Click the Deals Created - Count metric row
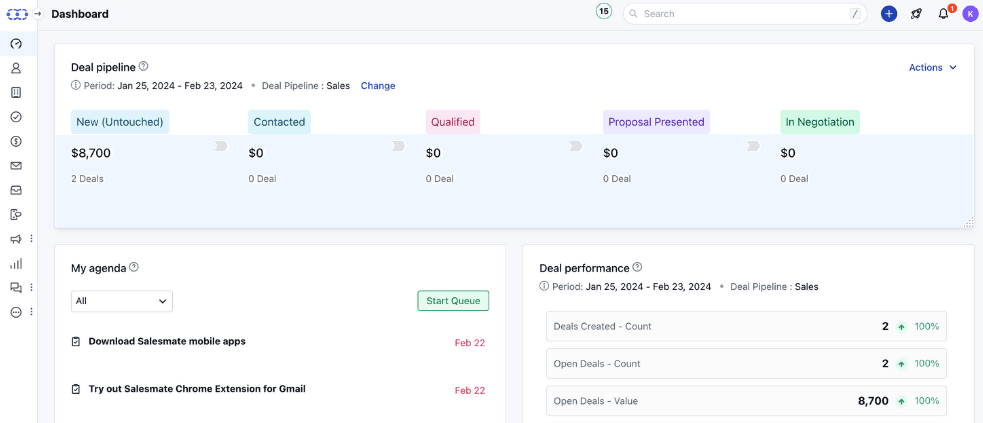The image size is (983, 423). click(746, 326)
